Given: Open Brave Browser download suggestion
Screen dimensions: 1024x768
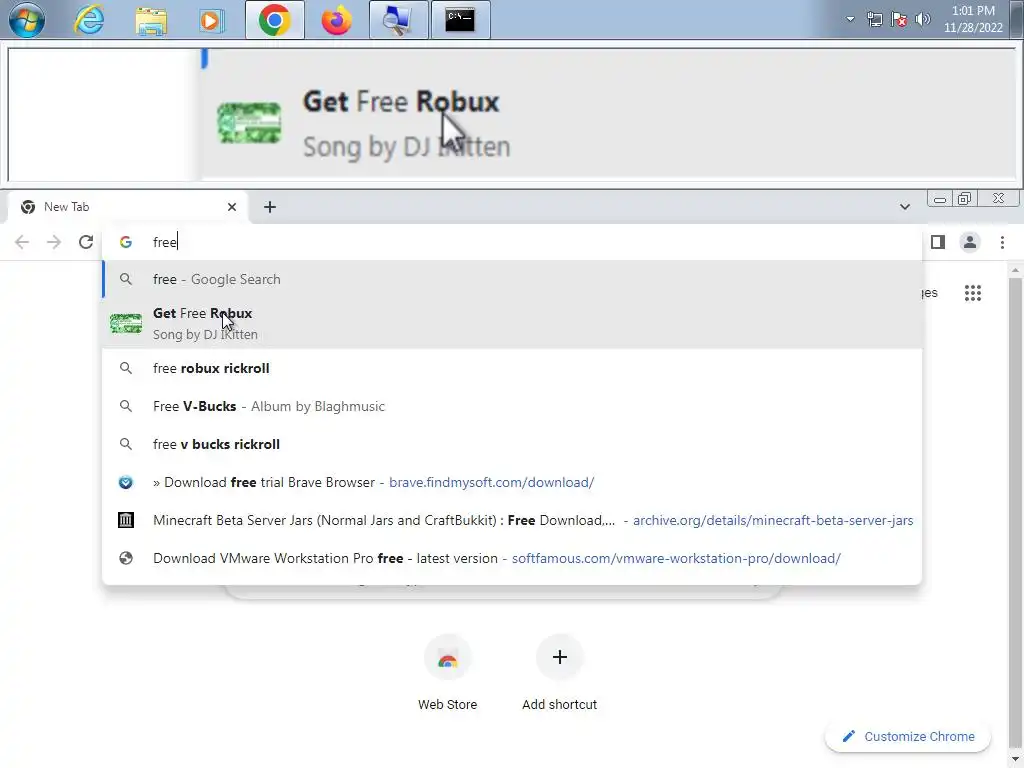Looking at the screenshot, I should (x=512, y=482).
